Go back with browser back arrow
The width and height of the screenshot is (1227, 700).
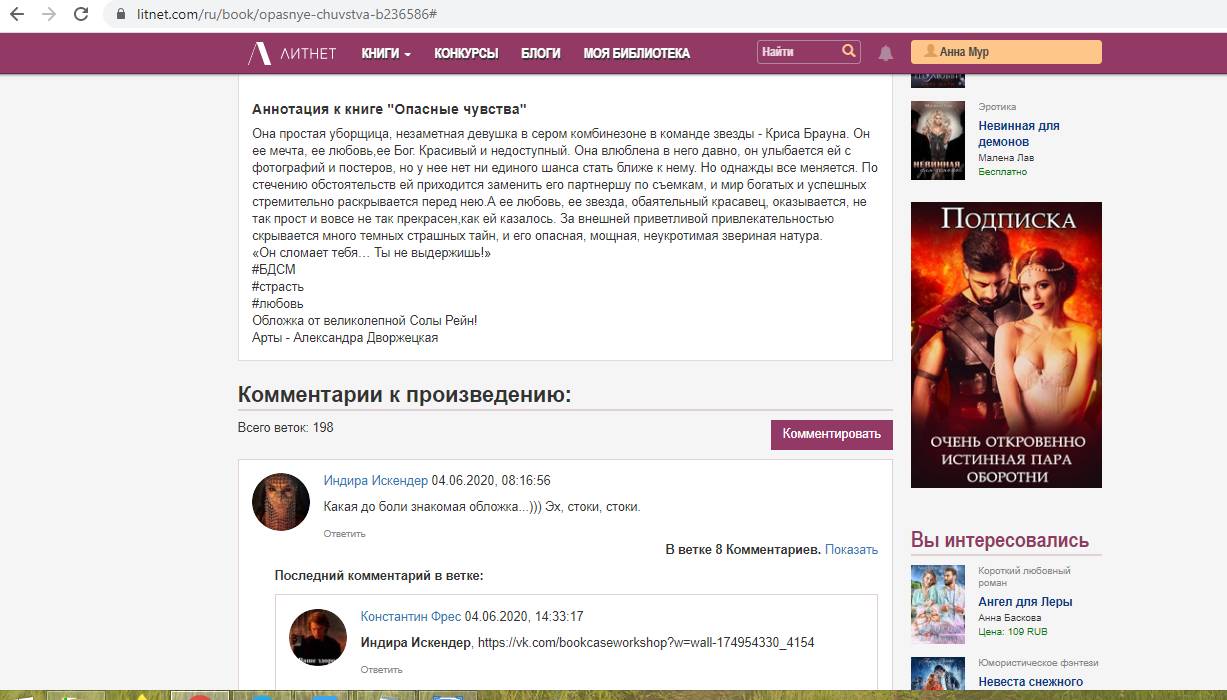pos(17,14)
